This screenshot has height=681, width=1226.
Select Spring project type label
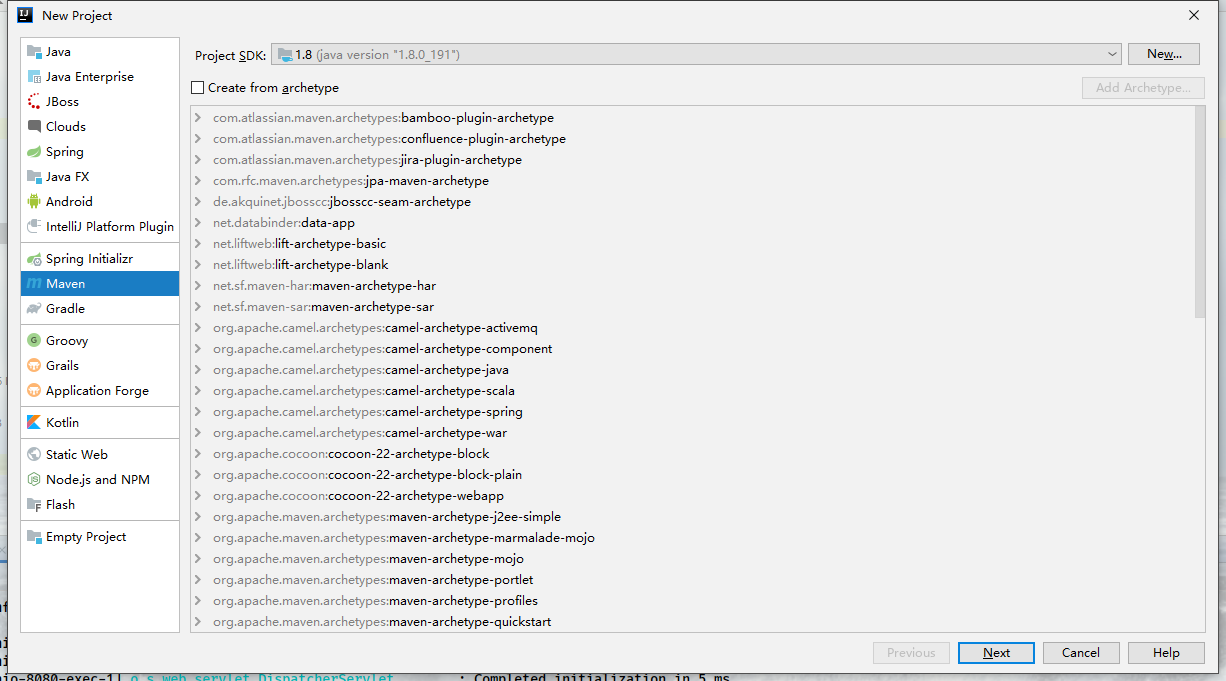click(65, 152)
